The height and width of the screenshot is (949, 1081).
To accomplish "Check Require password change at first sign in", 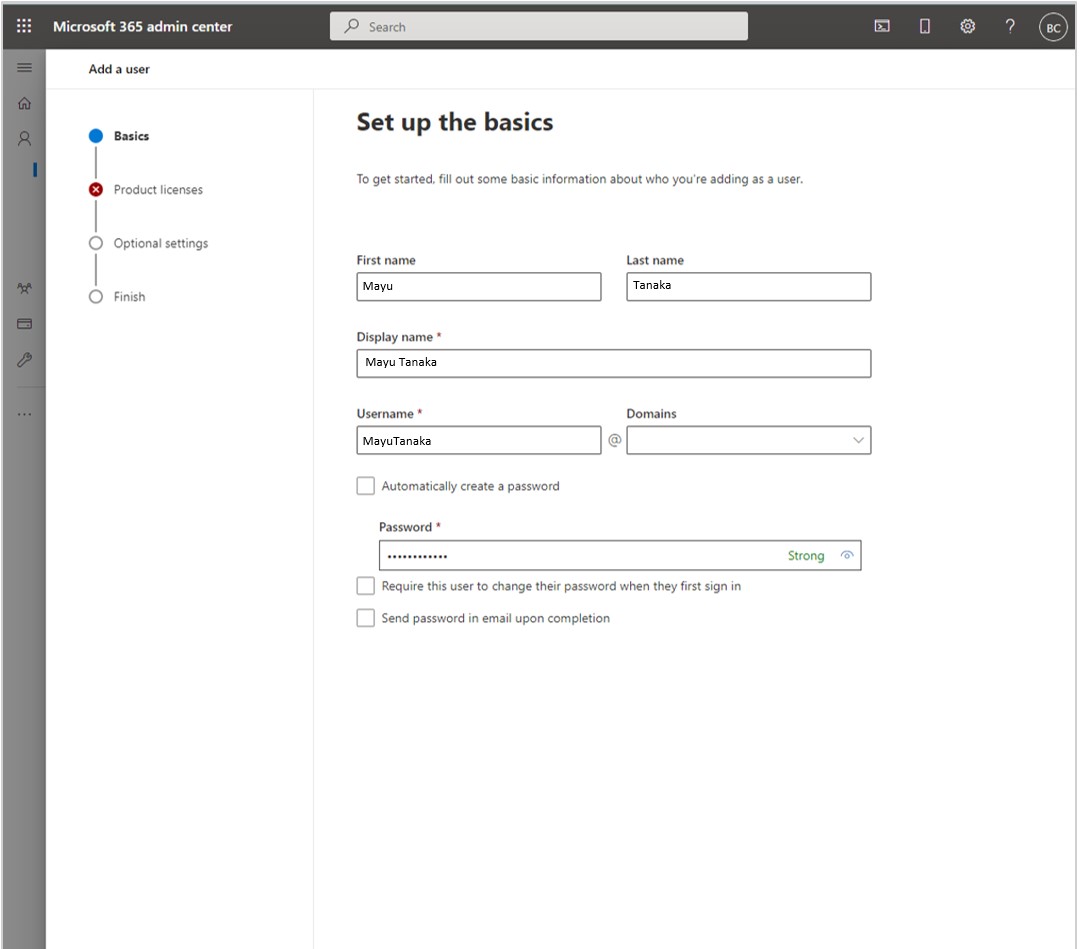I will (x=365, y=586).
